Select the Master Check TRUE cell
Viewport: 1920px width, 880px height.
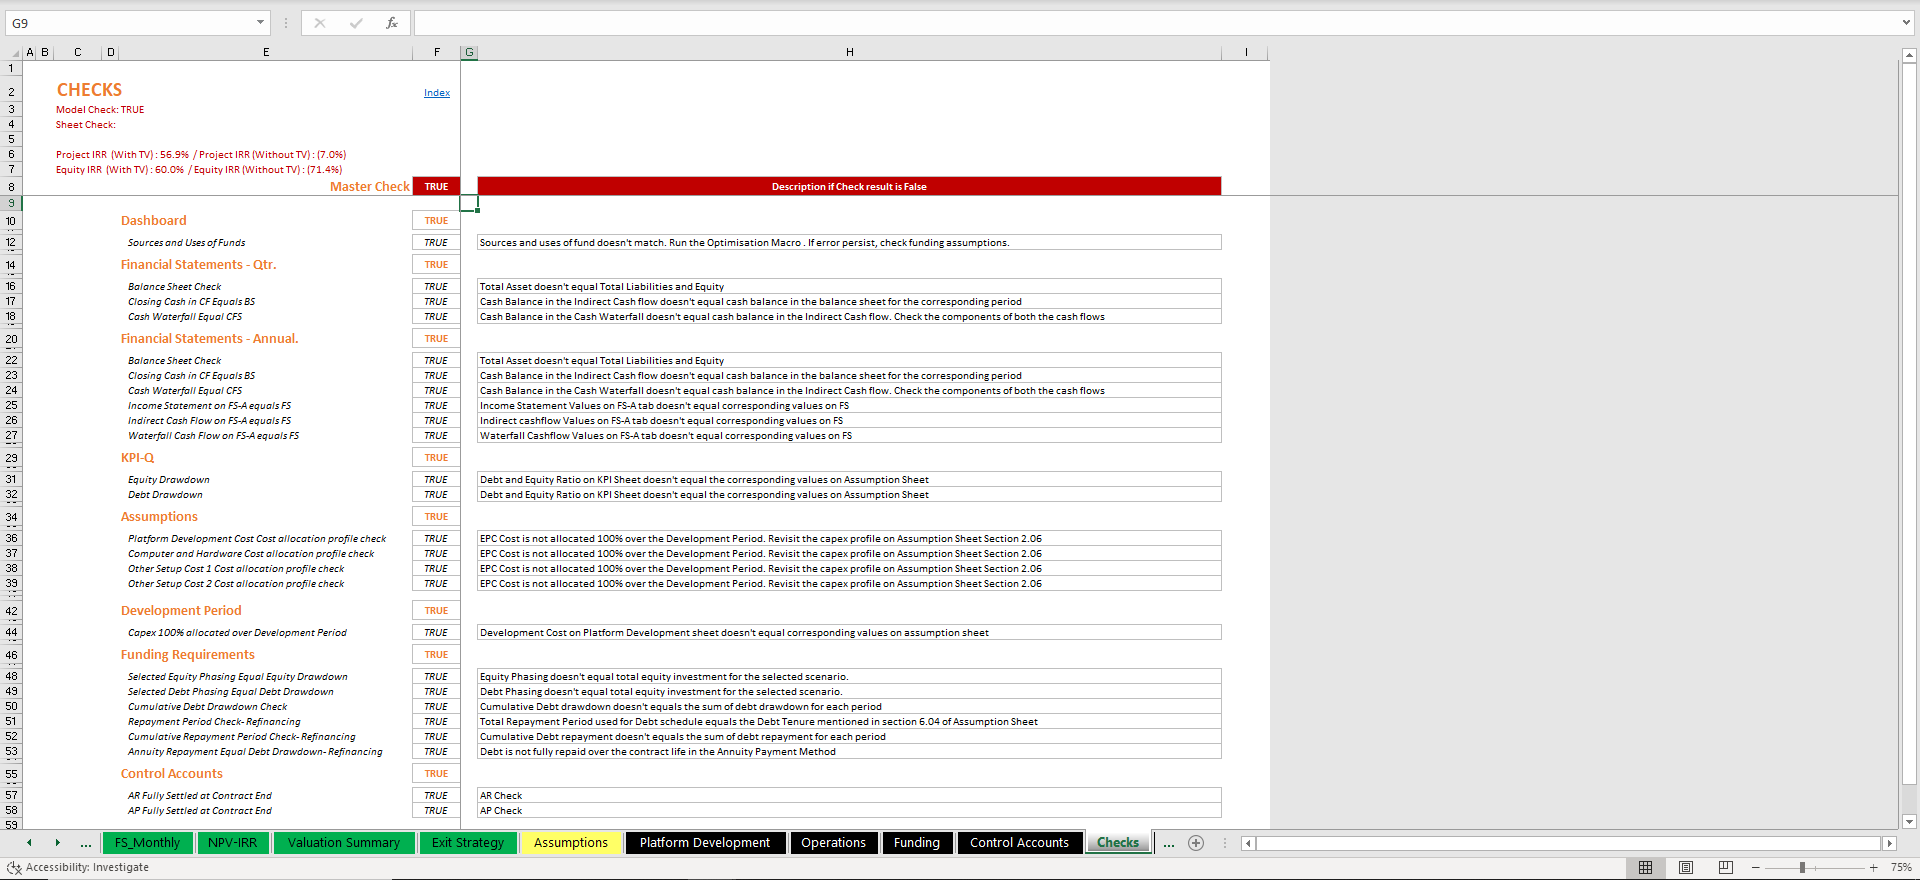[436, 187]
